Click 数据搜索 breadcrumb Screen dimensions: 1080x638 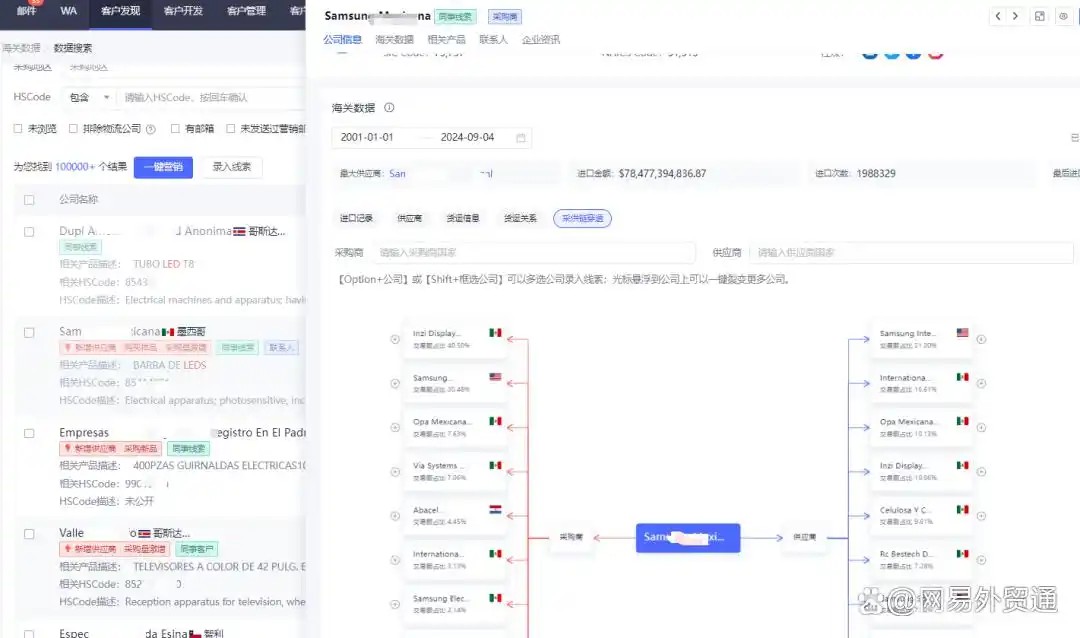73,48
